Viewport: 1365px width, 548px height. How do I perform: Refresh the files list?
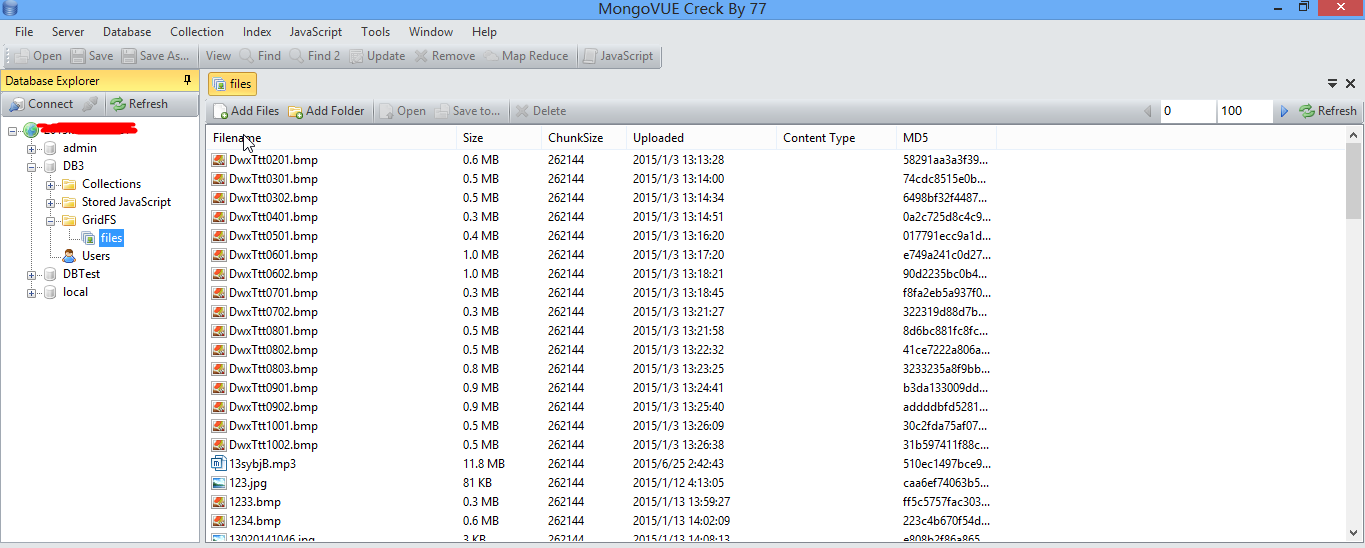click(1328, 111)
